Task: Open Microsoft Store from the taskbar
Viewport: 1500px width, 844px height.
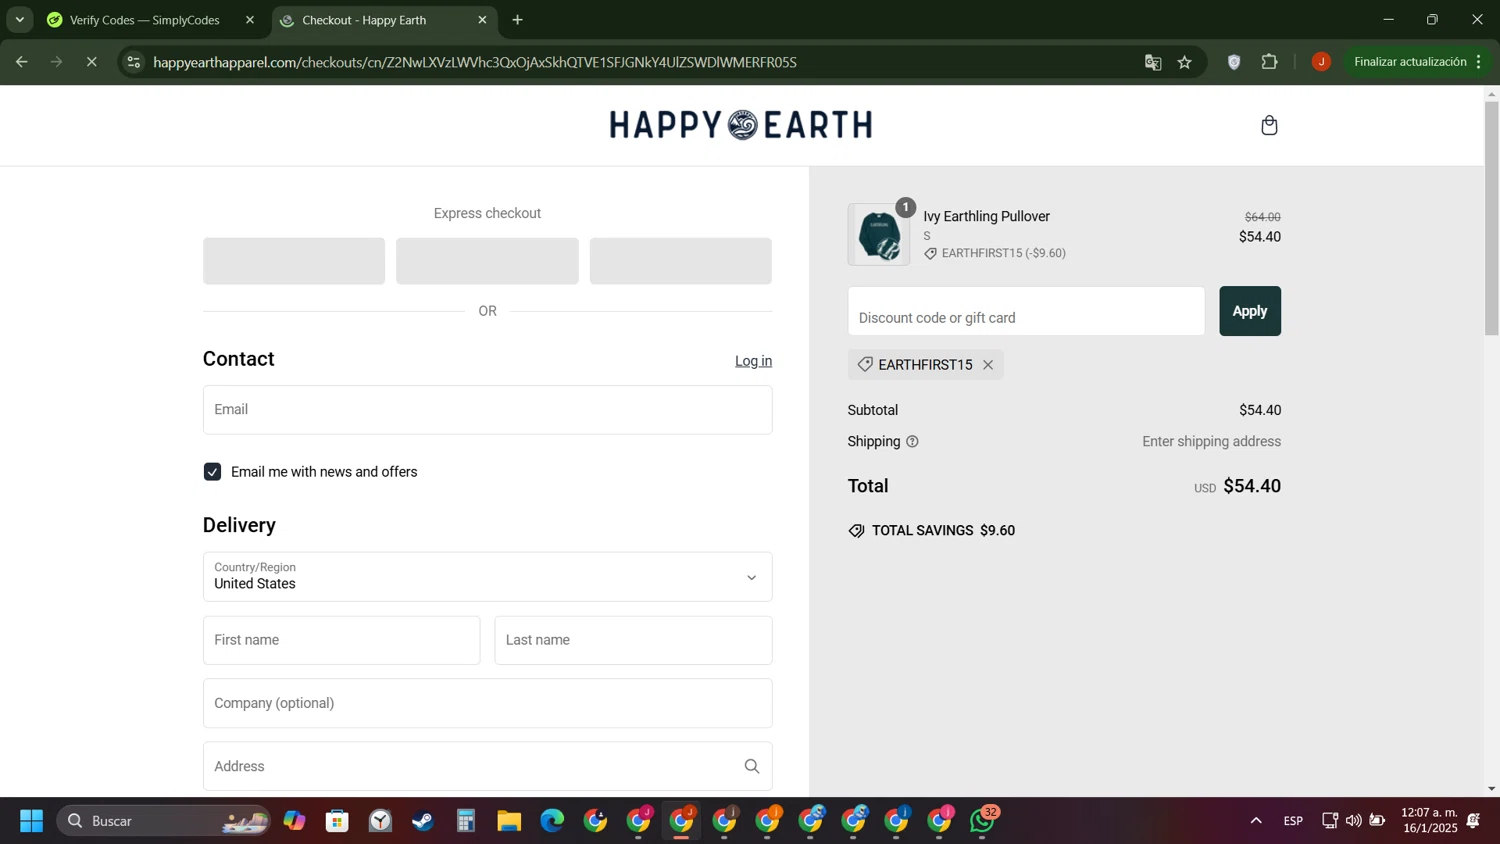Action: (337, 821)
